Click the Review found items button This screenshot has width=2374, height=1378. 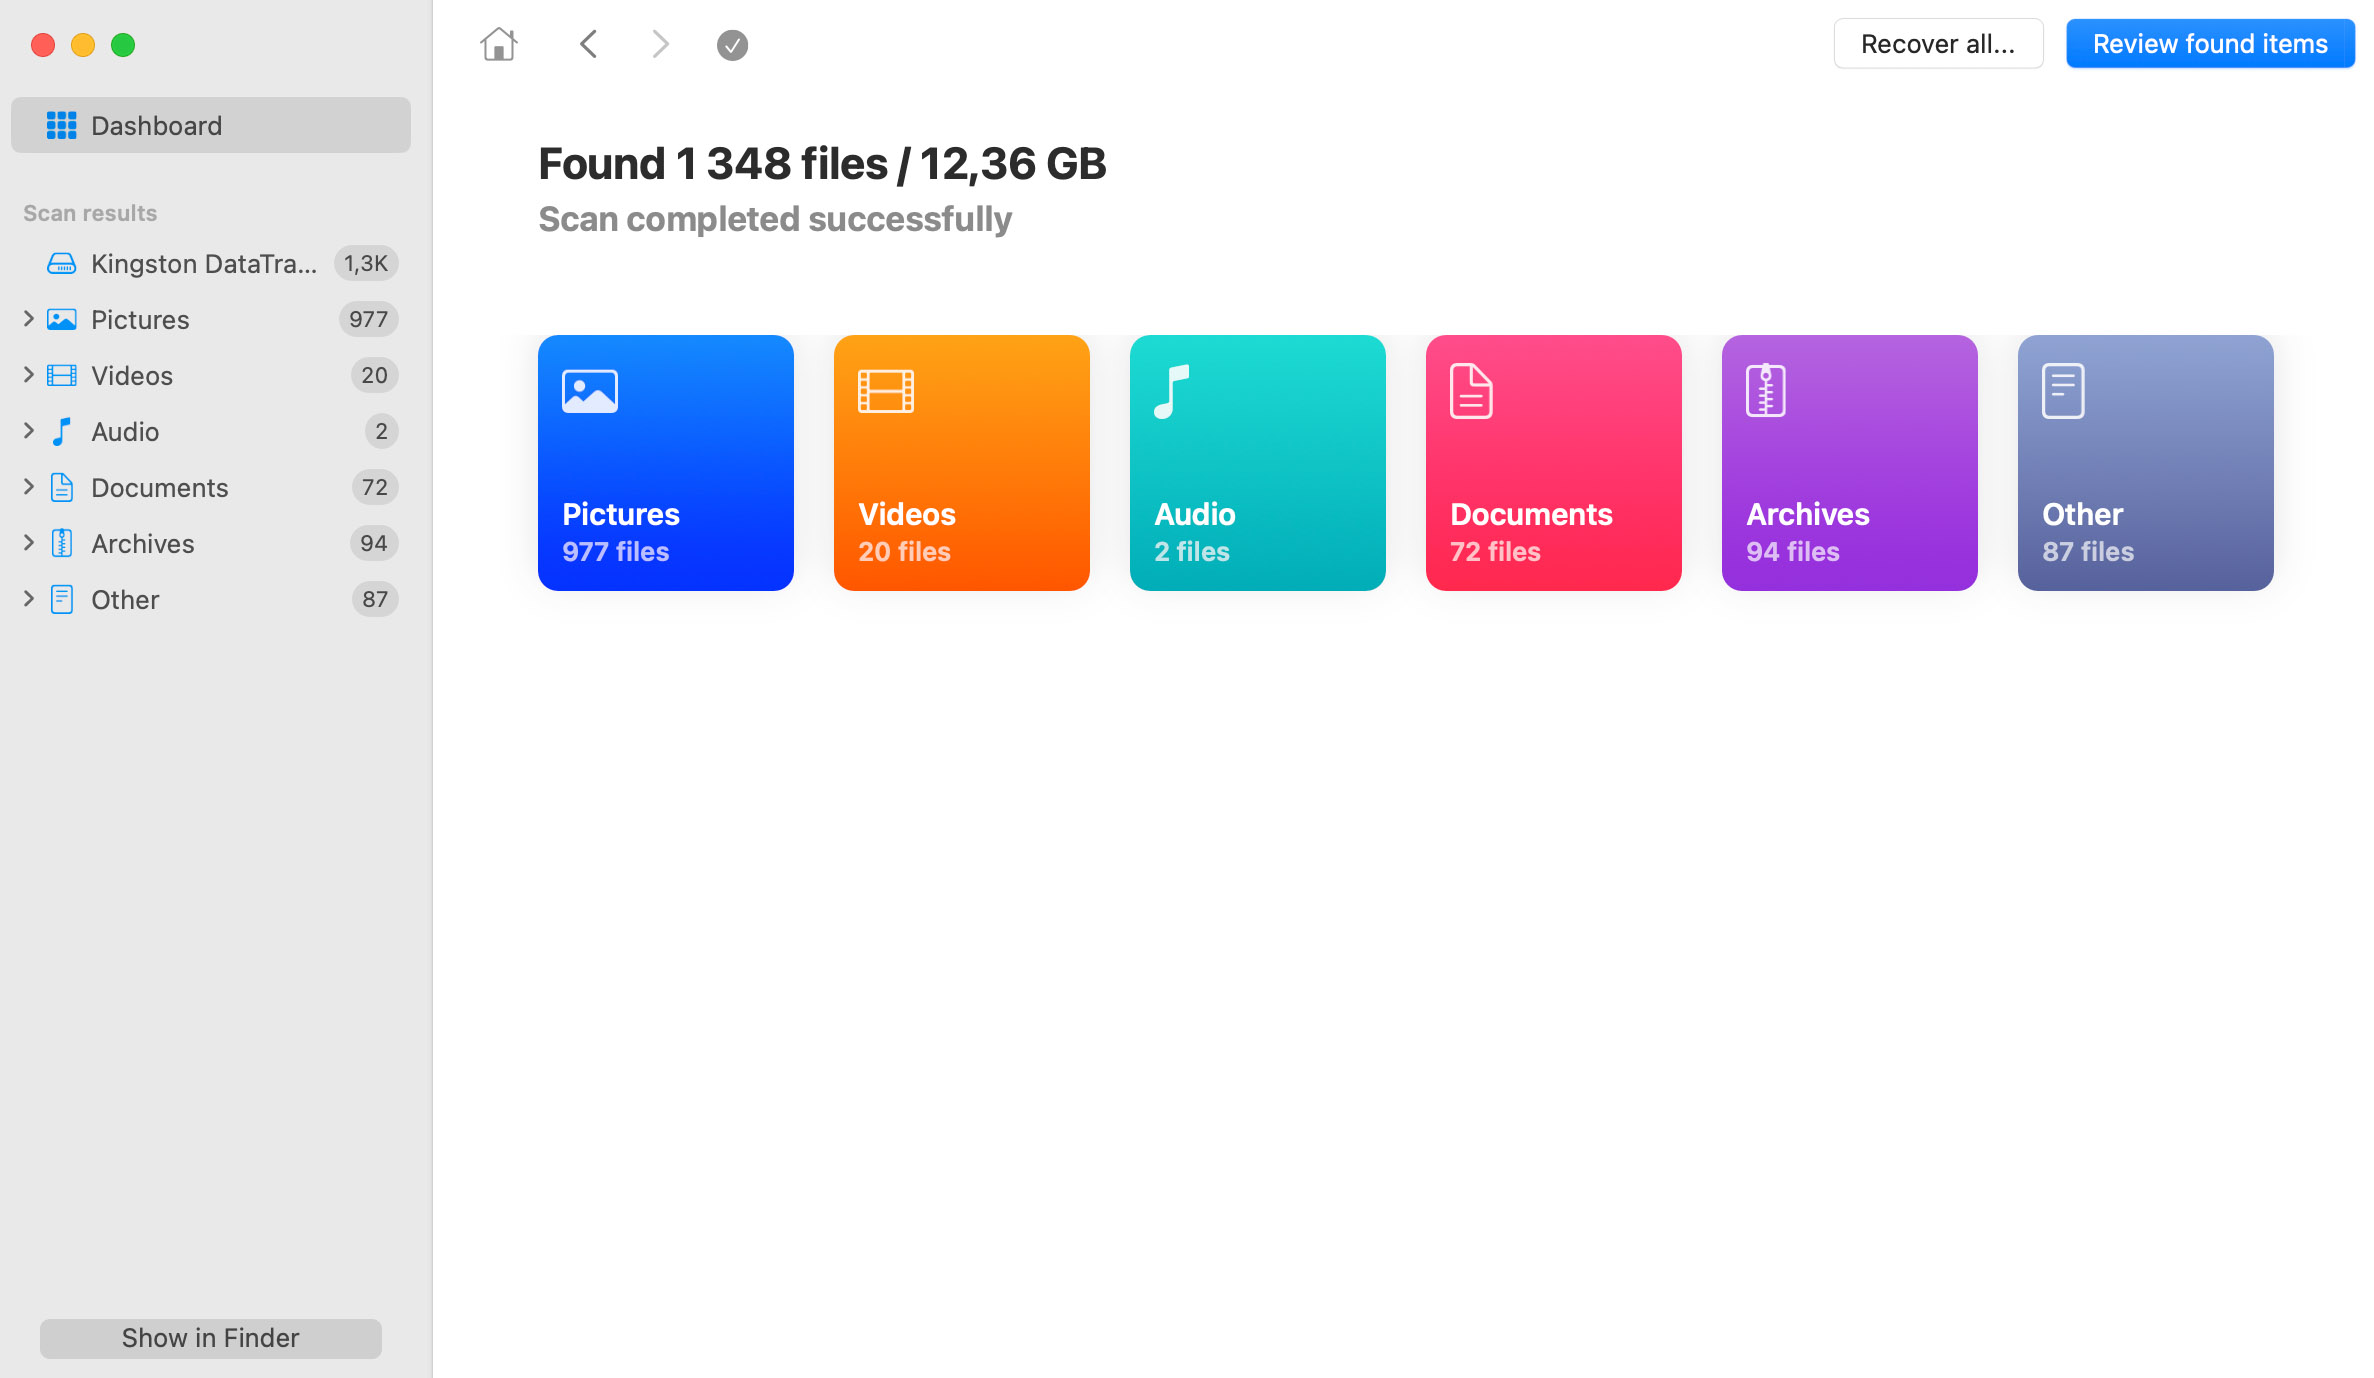pos(2210,44)
